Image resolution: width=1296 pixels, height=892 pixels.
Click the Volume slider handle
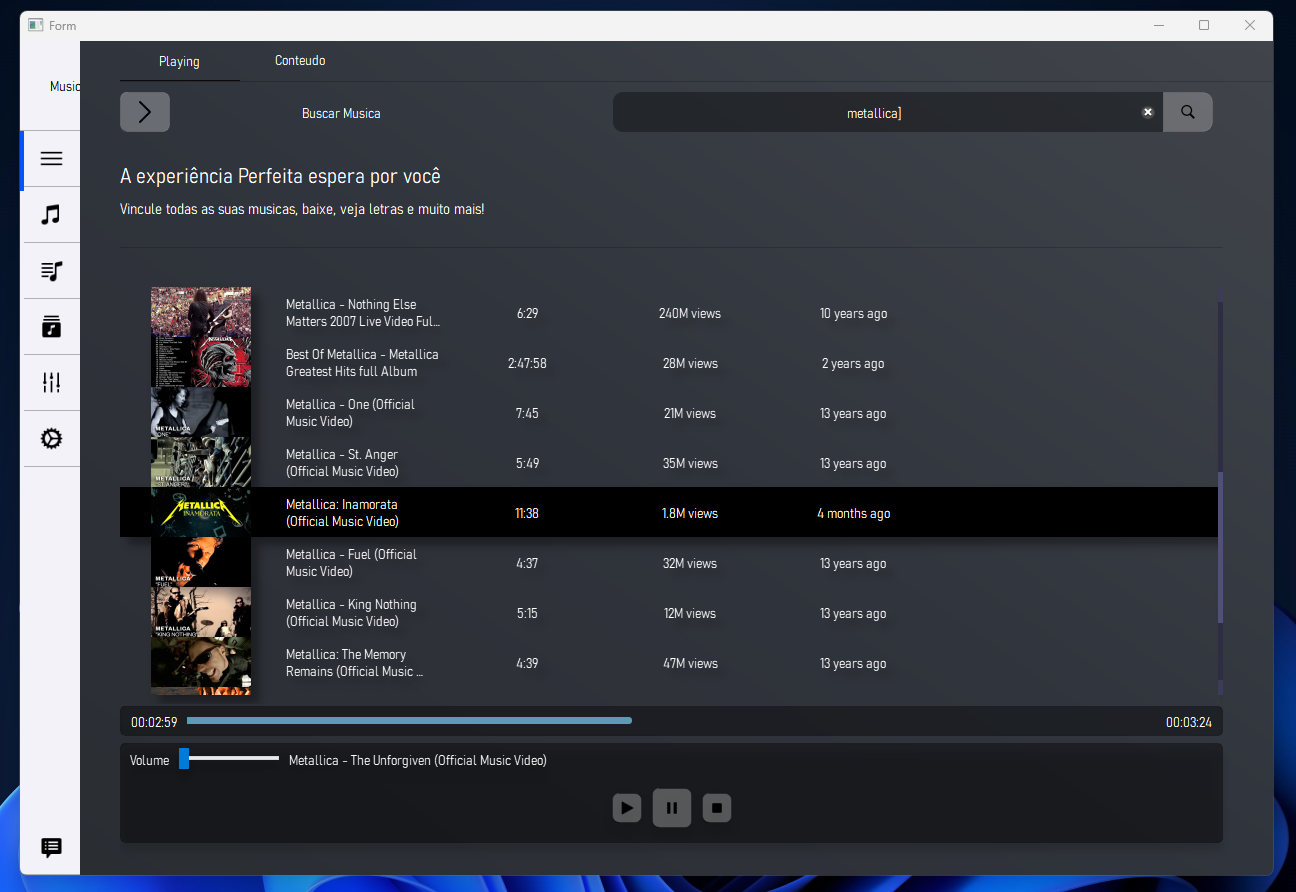tap(184, 759)
